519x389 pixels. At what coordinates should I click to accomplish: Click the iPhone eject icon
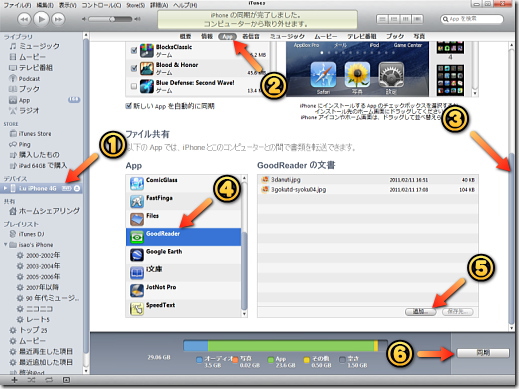pos(77,188)
